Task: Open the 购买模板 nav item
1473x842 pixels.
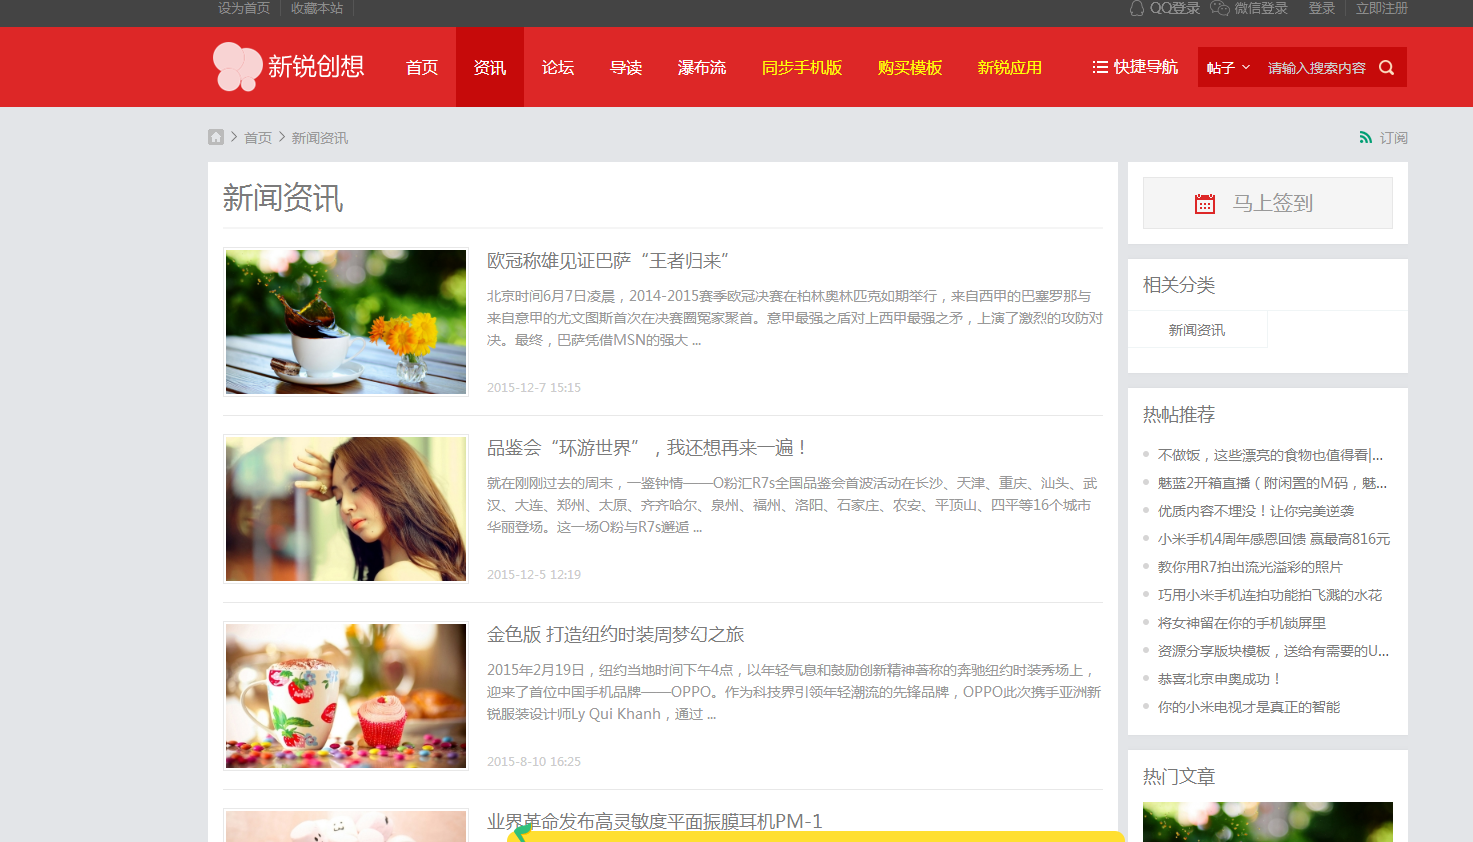Action: tap(910, 67)
